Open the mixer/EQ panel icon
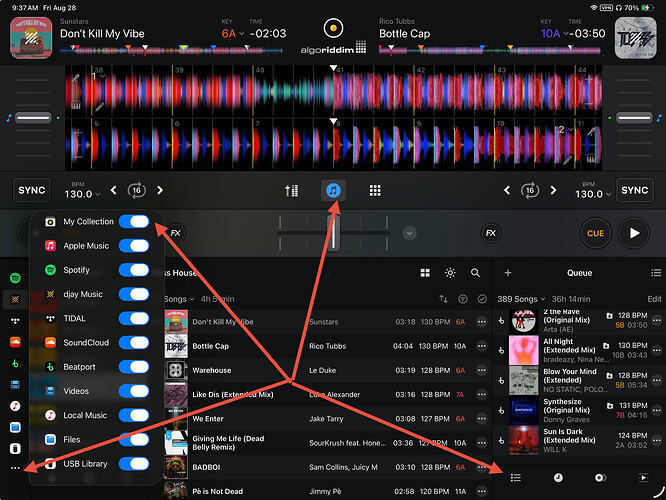The width and height of the screenshot is (666, 500). point(291,190)
